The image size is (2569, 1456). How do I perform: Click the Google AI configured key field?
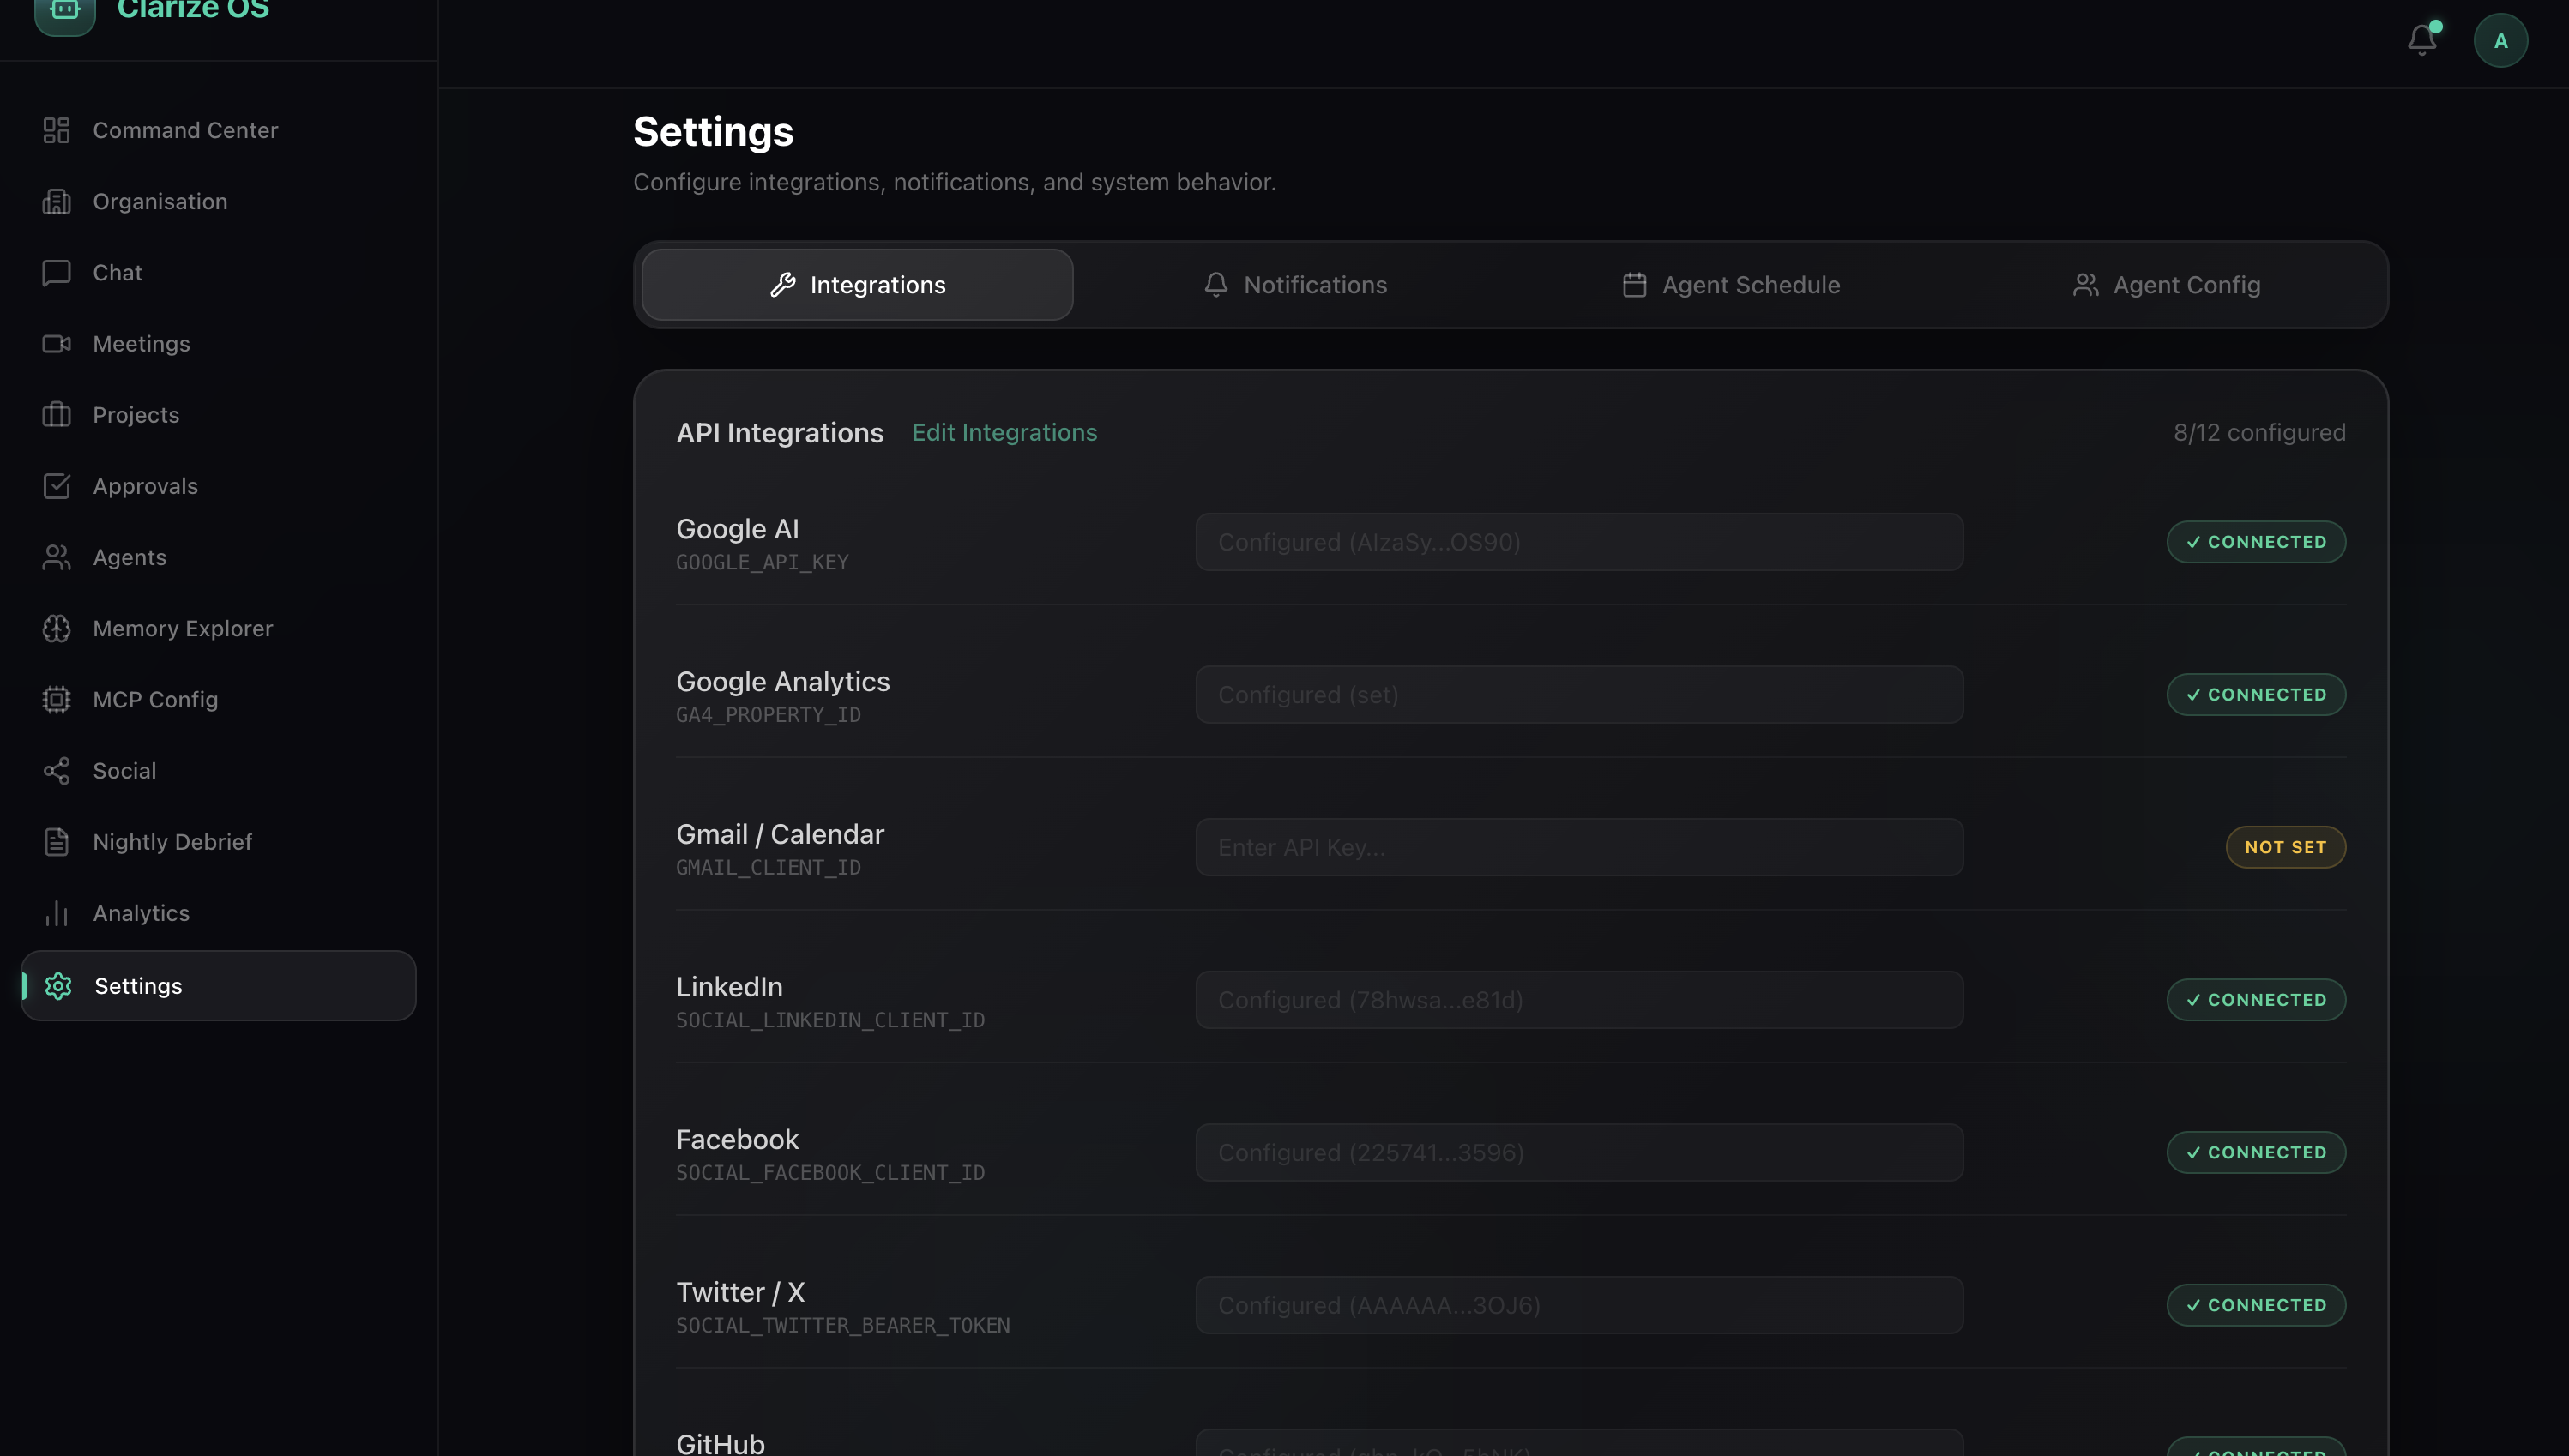pyautogui.click(x=1578, y=542)
